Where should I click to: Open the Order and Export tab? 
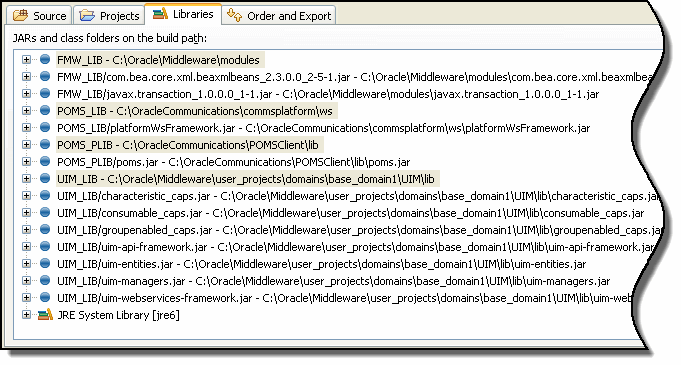pos(279,16)
